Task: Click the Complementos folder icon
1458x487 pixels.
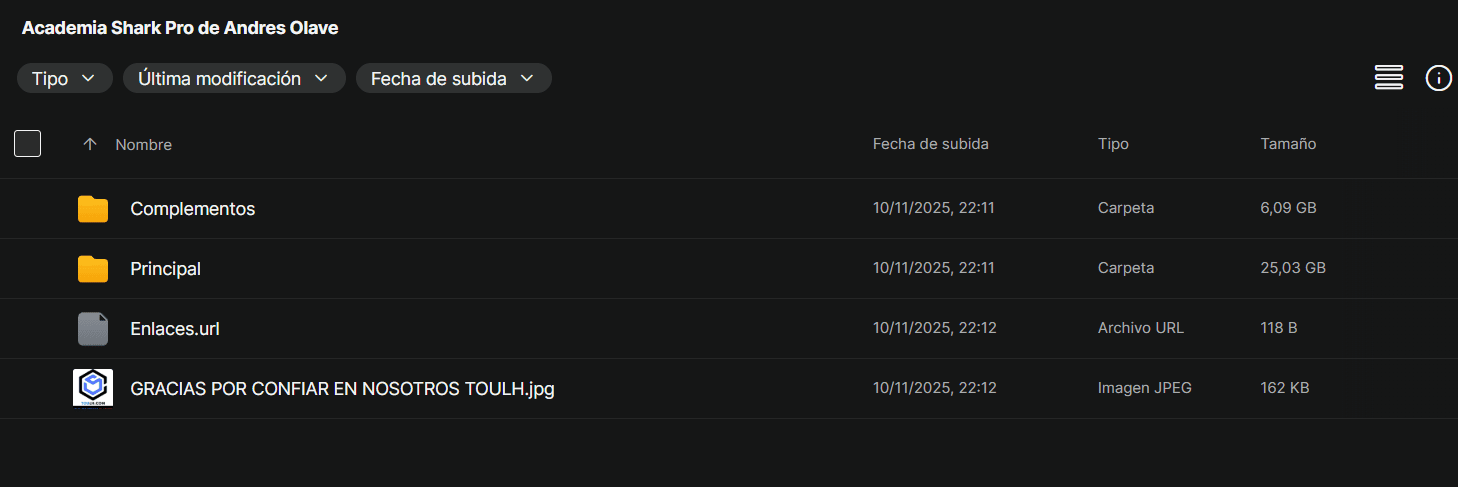Action: (93, 209)
